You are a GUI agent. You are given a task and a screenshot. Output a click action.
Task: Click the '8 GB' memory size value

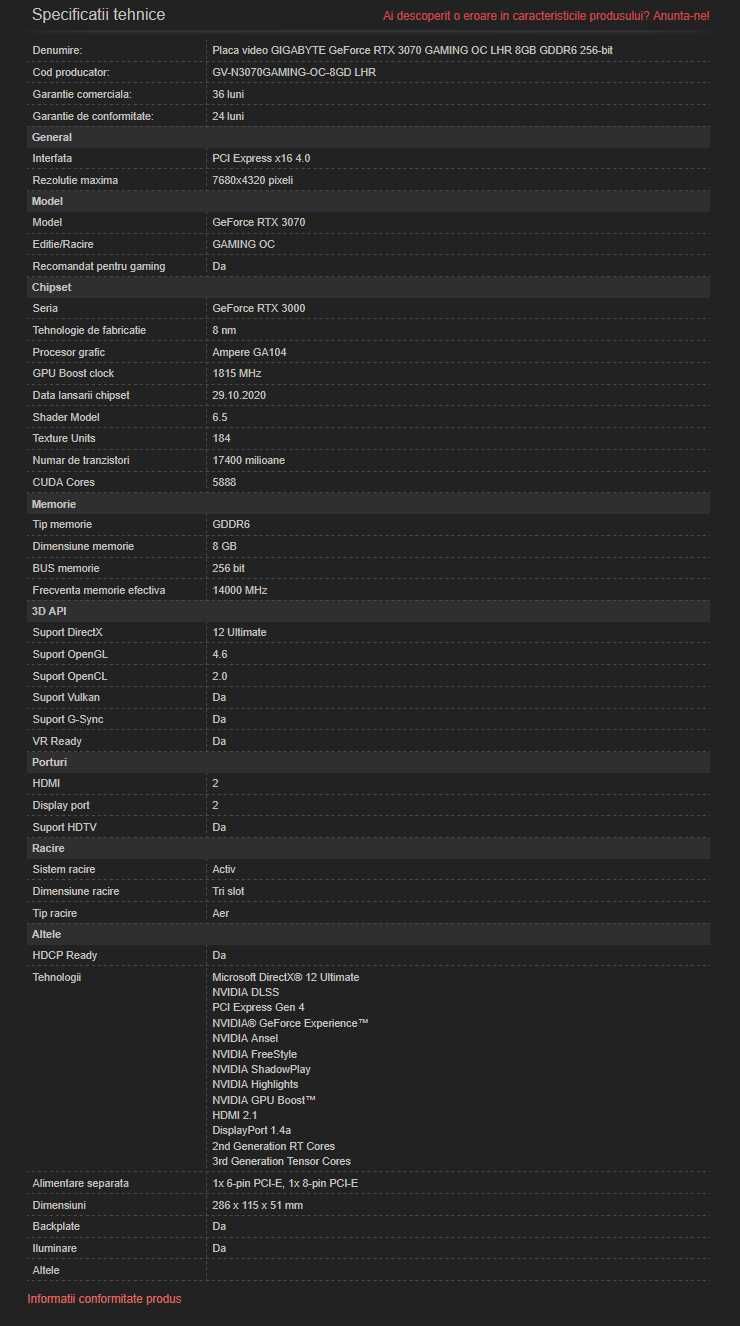coord(224,547)
